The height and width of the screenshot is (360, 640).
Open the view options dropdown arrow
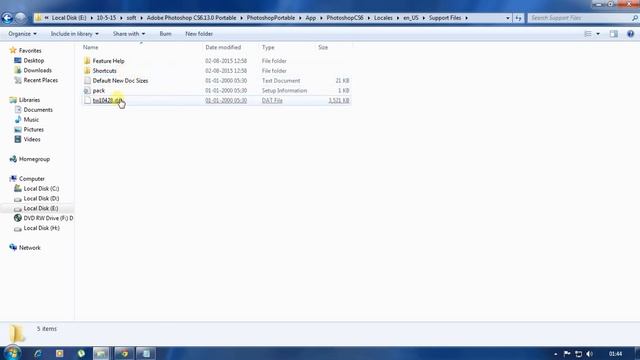coord(598,34)
